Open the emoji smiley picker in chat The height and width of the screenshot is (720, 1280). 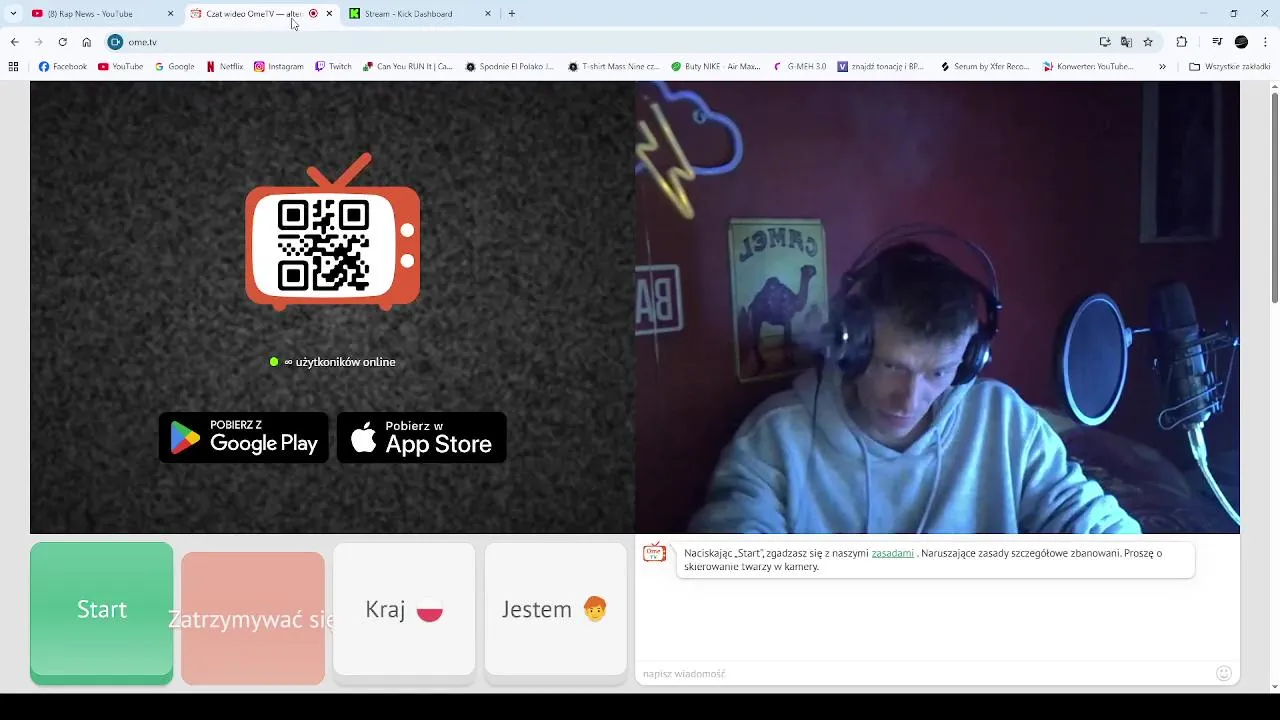1224,674
